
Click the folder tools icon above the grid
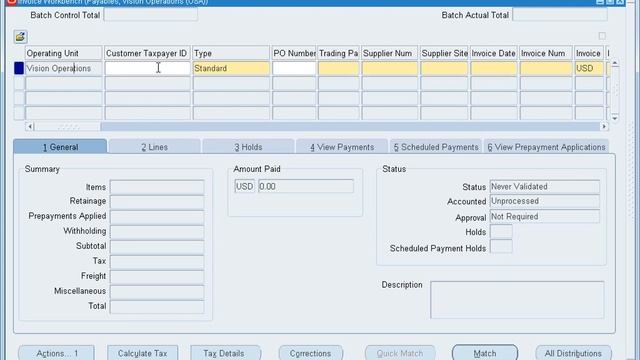tap(20, 37)
